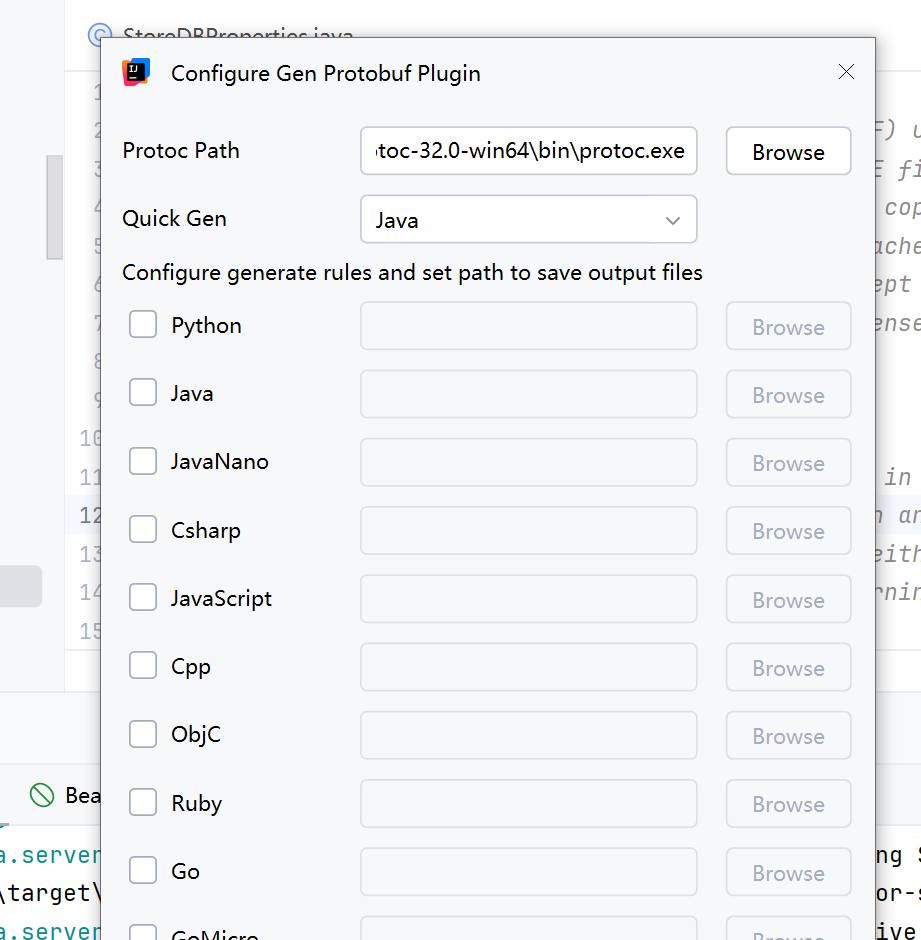Click the StoreDBProperties.java class file icon
Screen dimensions: 921x940
click(x=99, y=36)
